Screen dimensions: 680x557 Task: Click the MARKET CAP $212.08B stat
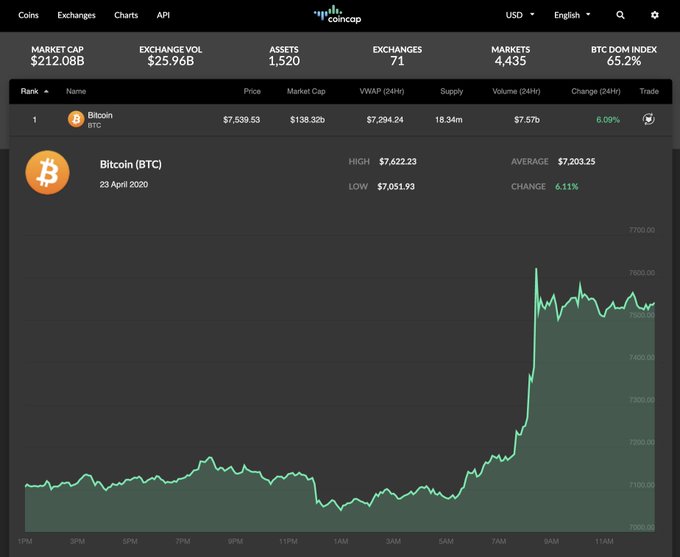(57, 56)
